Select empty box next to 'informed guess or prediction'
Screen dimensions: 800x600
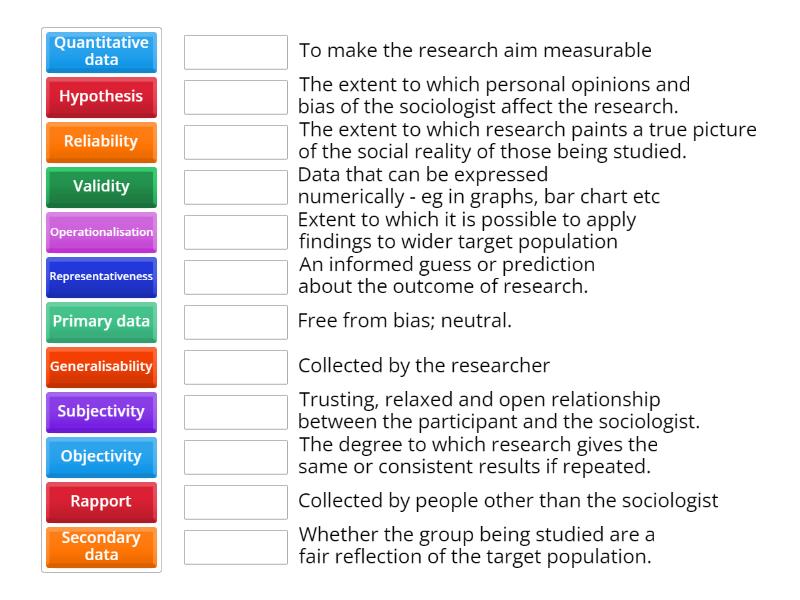pos(236,277)
